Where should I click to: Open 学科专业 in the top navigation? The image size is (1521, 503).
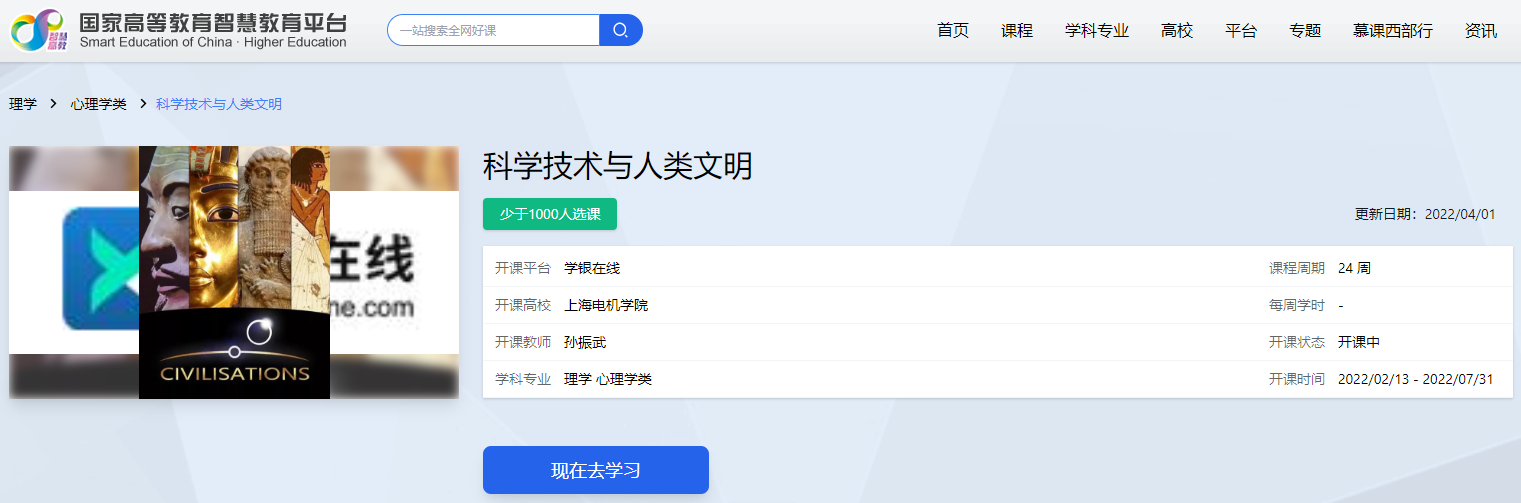1096,30
